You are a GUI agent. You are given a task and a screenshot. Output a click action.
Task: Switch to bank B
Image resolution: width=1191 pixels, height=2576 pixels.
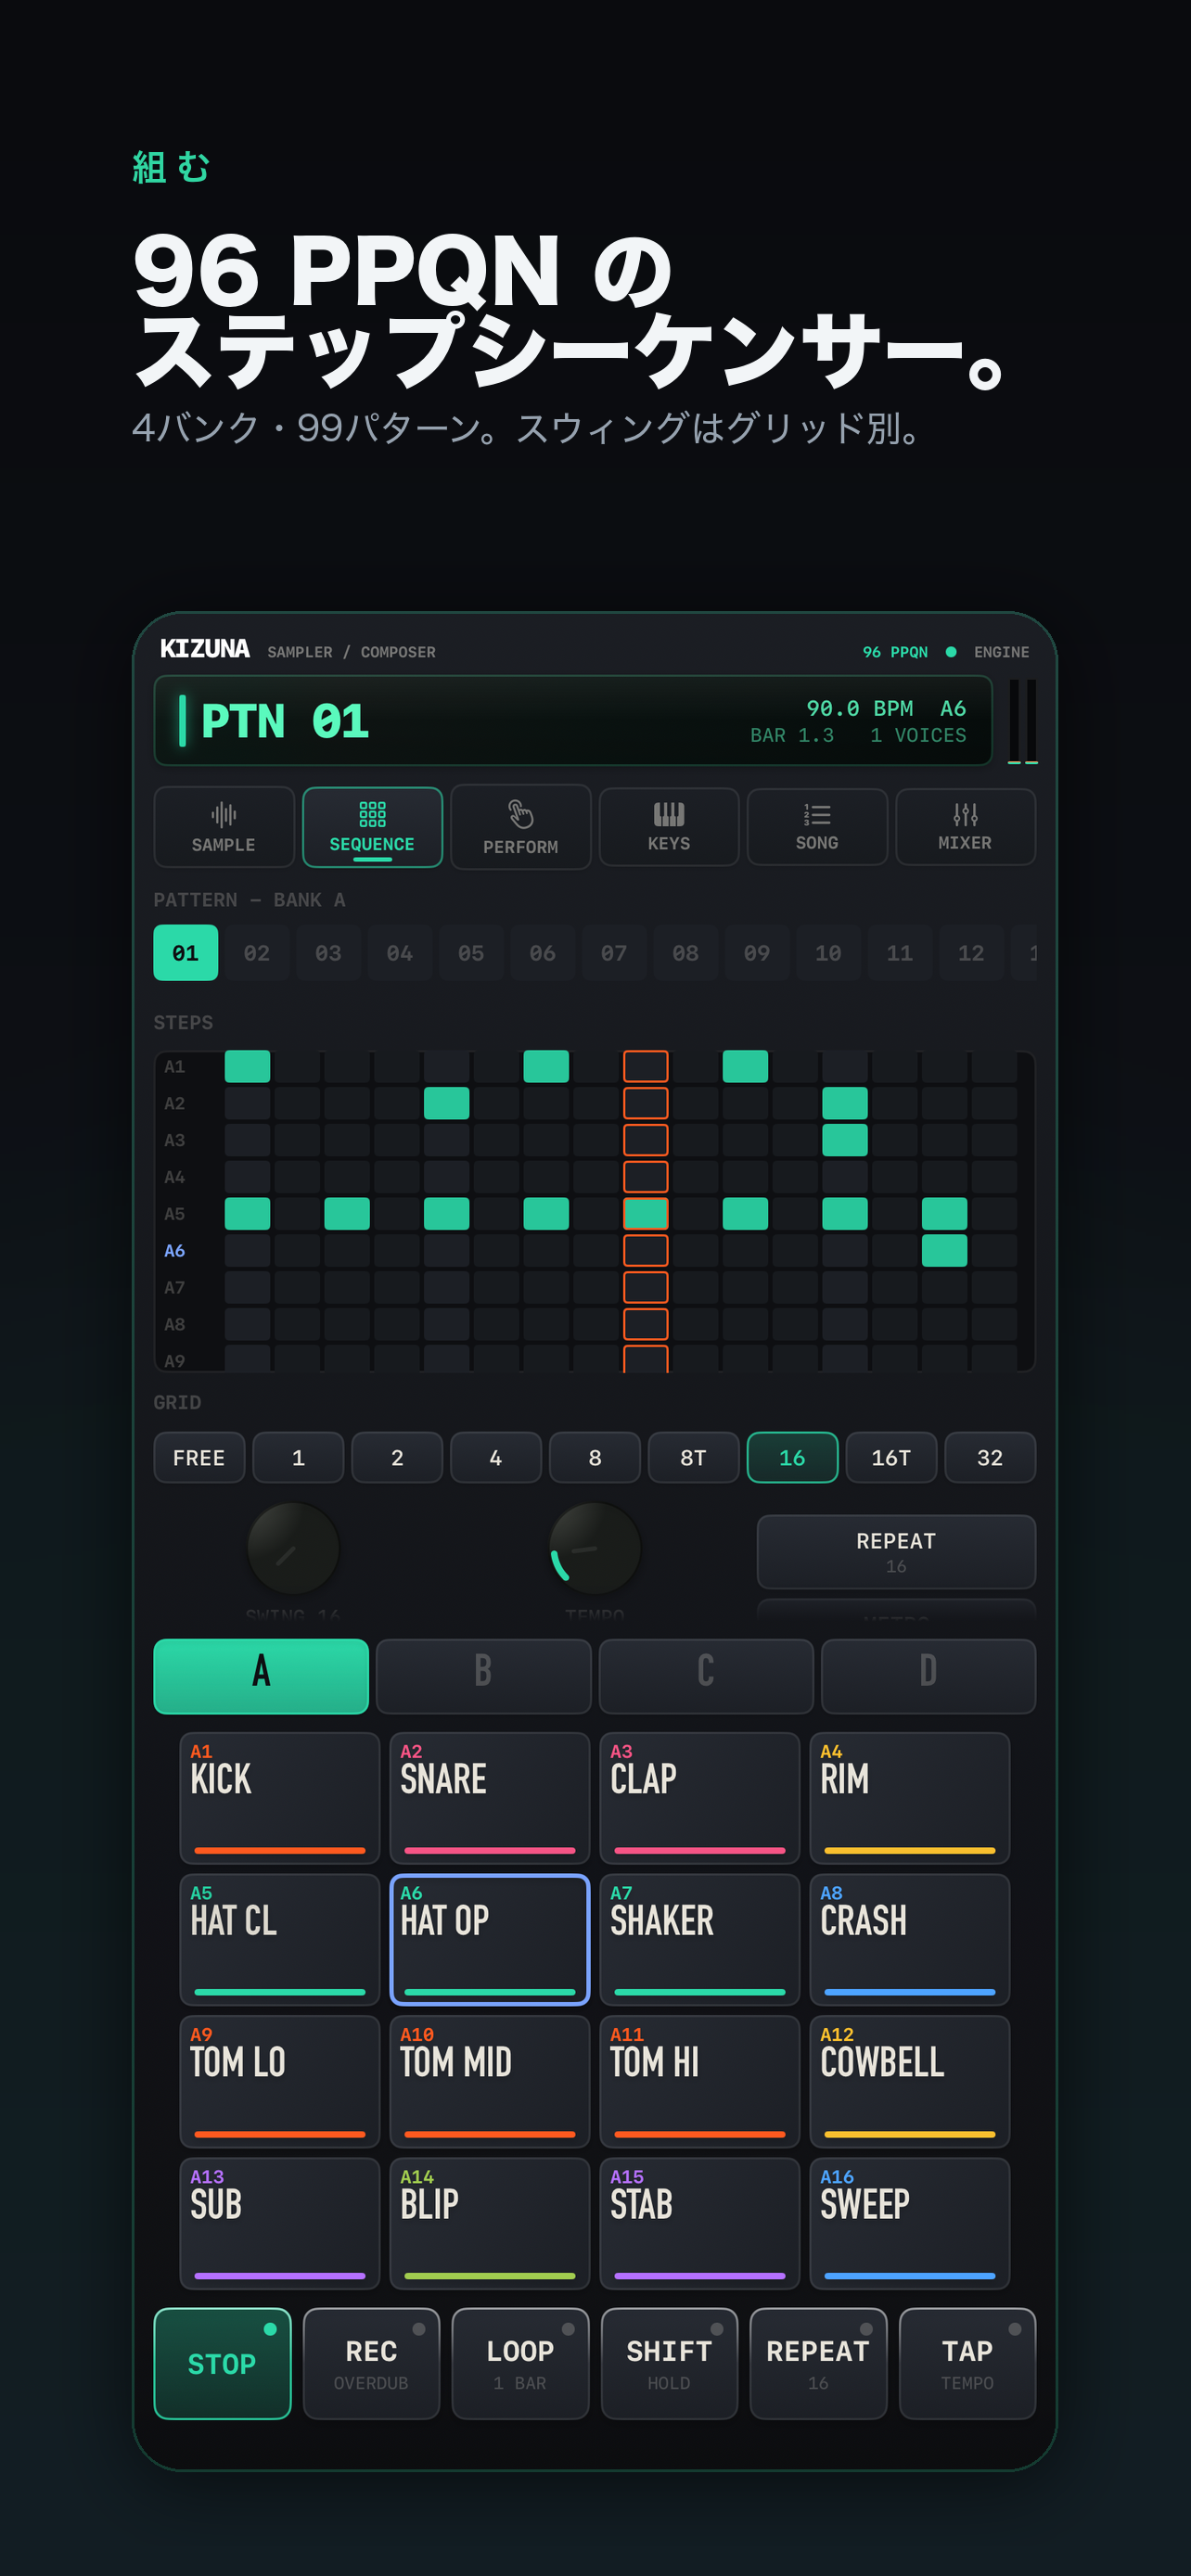pos(483,1675)
